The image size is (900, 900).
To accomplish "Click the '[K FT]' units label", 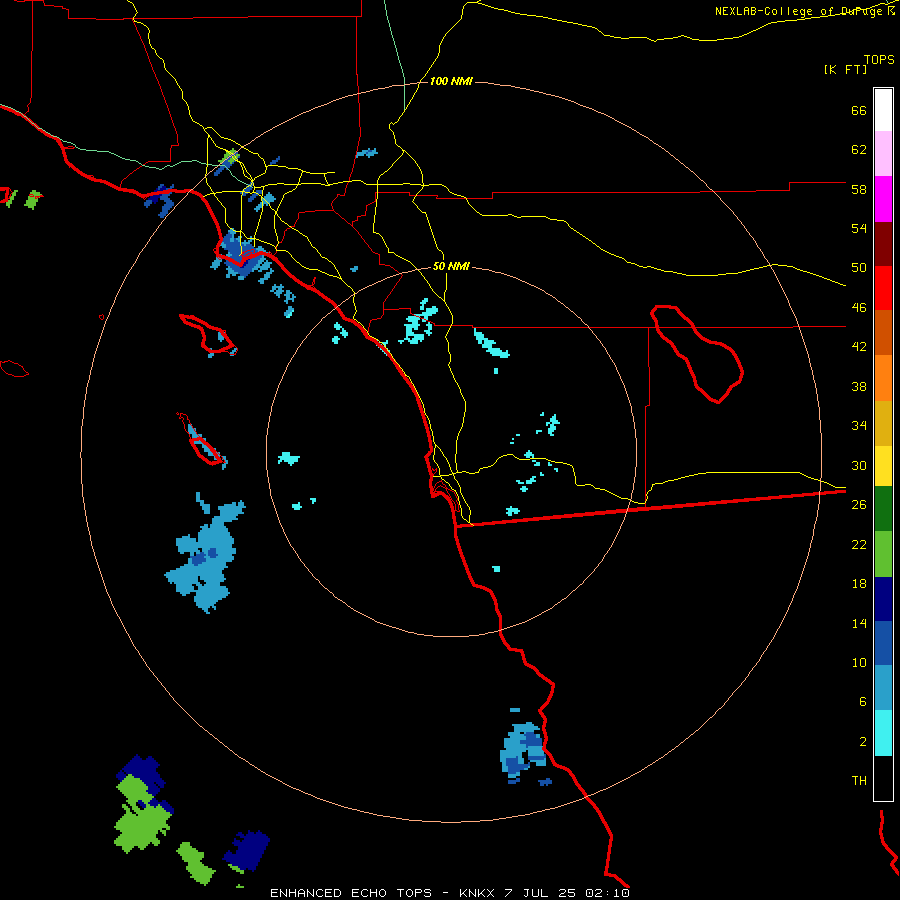I will coord(845,69).
